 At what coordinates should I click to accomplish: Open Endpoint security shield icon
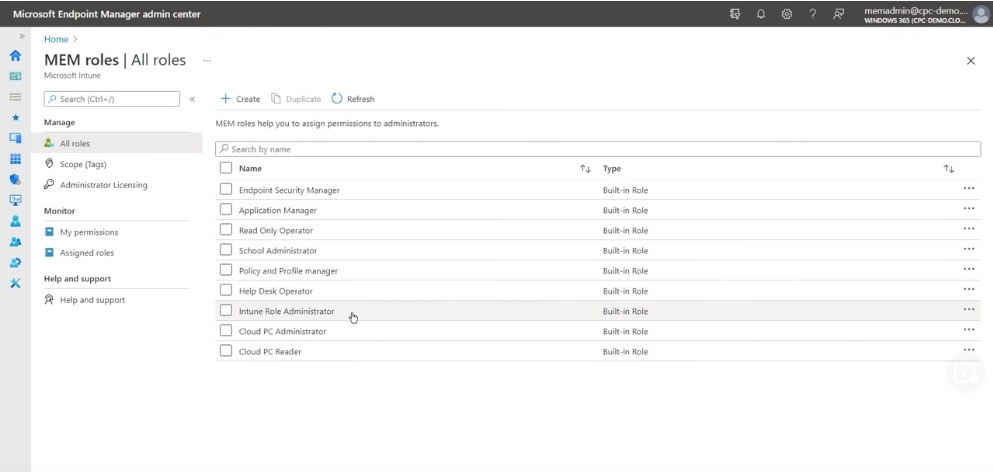[x=15, y=180]
